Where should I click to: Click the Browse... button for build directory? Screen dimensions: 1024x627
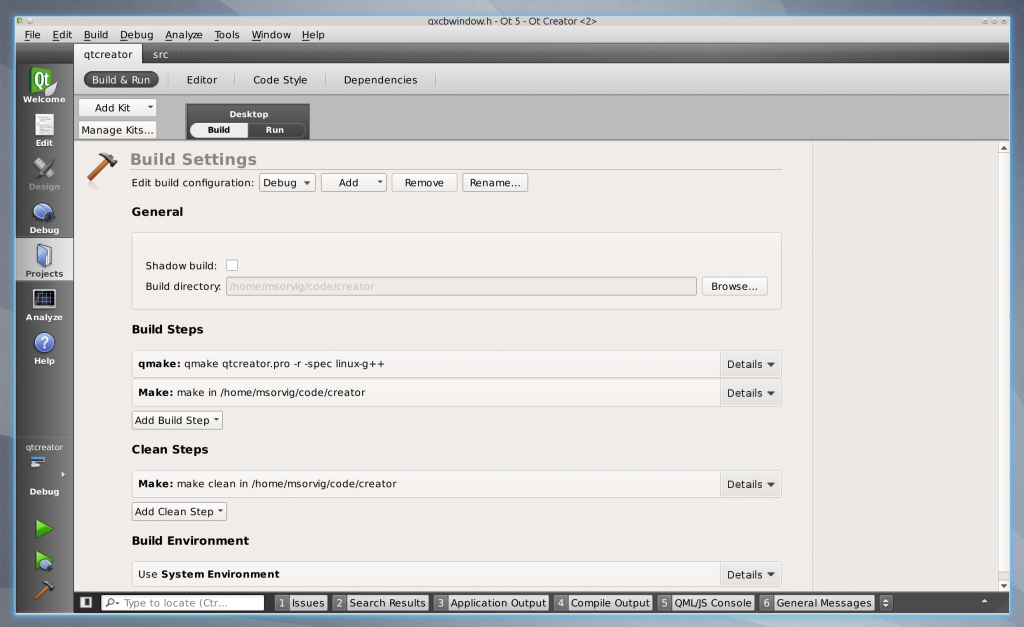pos(734,286)
